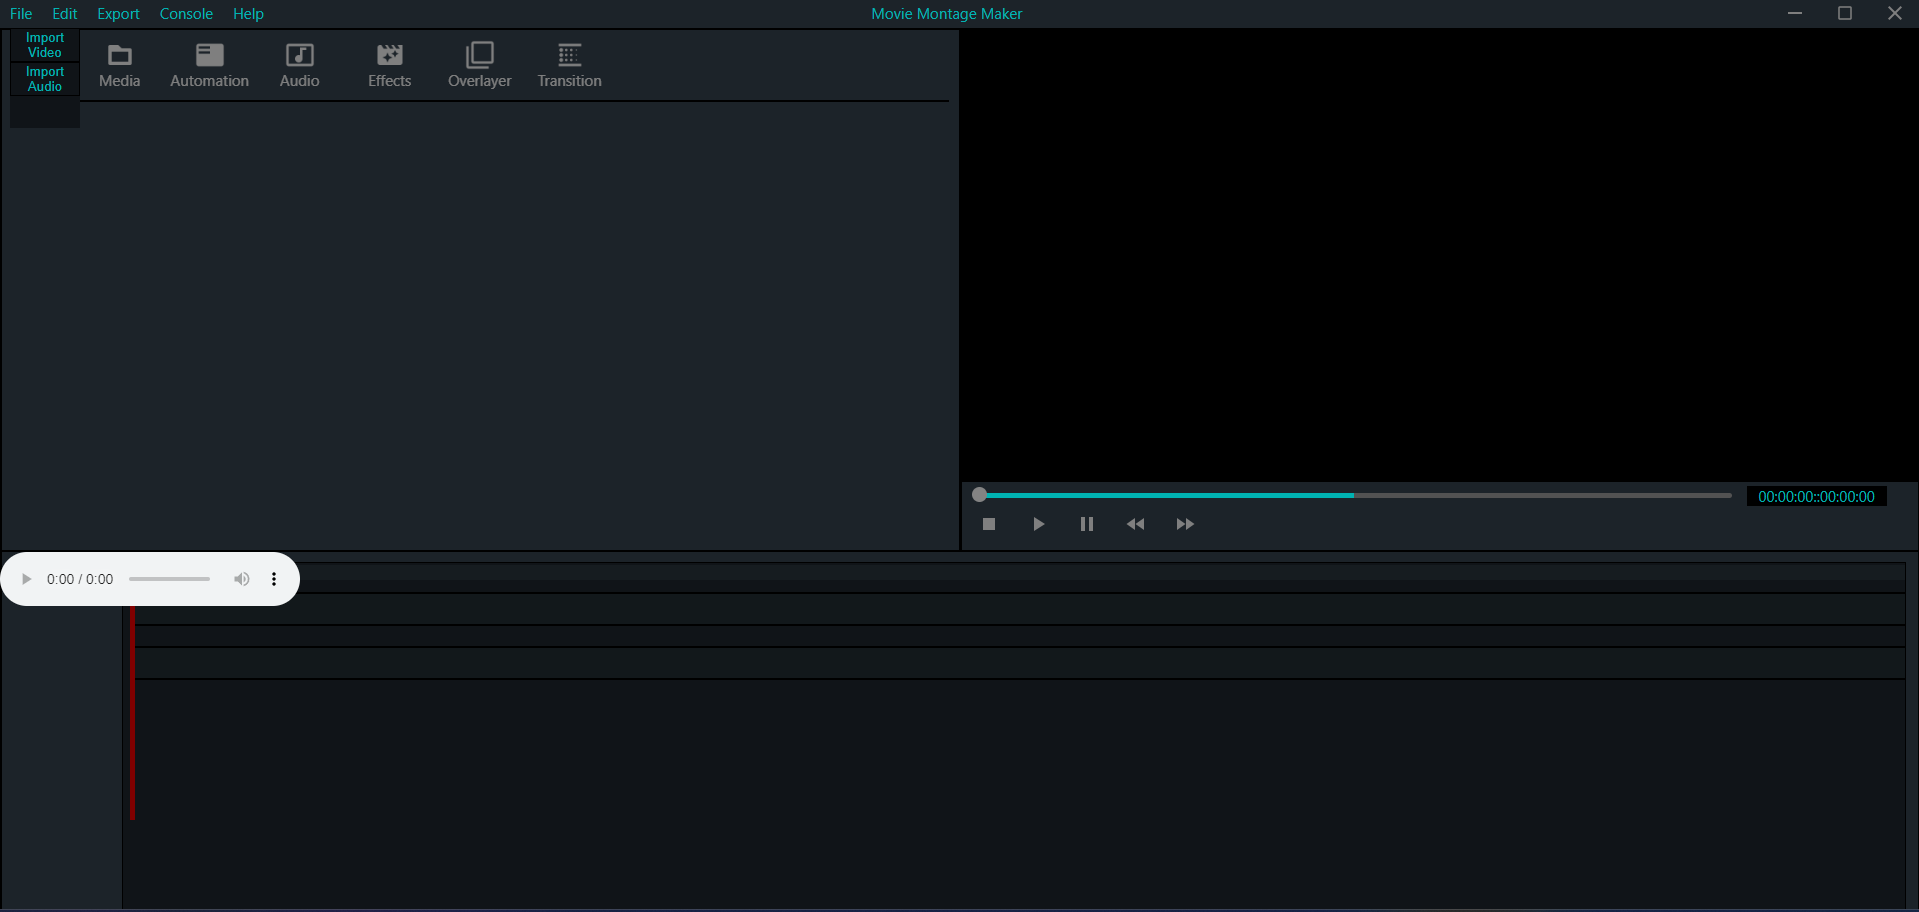Fast forward the video preview
The height and width of the screenshot is (912, 1919).
(1185, 524)
